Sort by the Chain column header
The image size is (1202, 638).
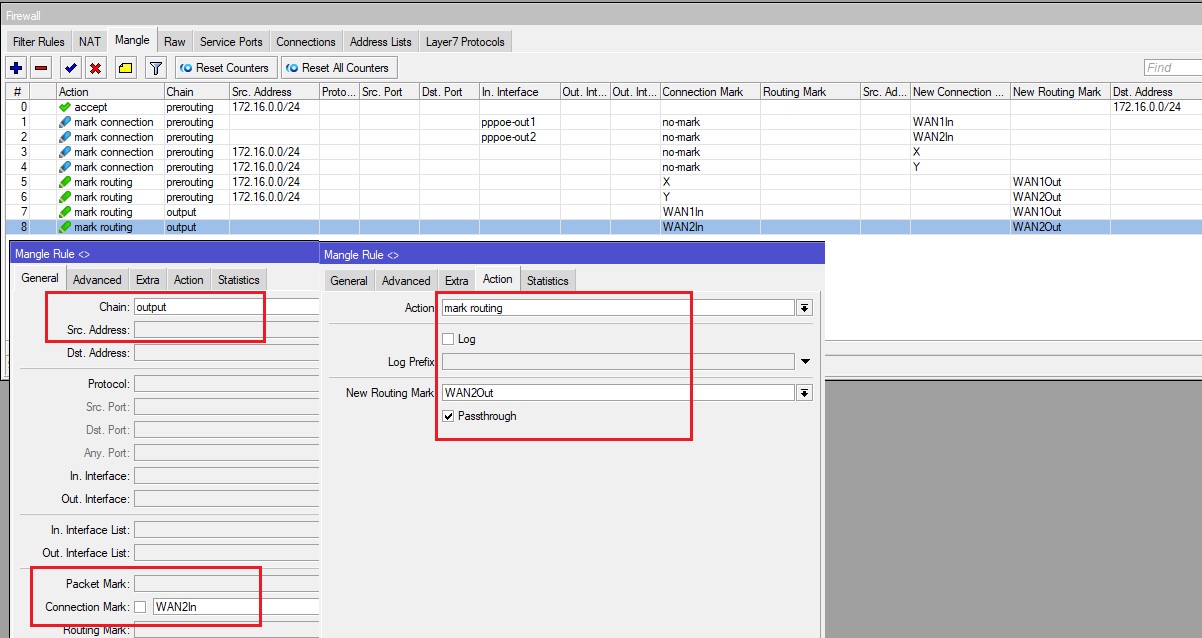196,92
